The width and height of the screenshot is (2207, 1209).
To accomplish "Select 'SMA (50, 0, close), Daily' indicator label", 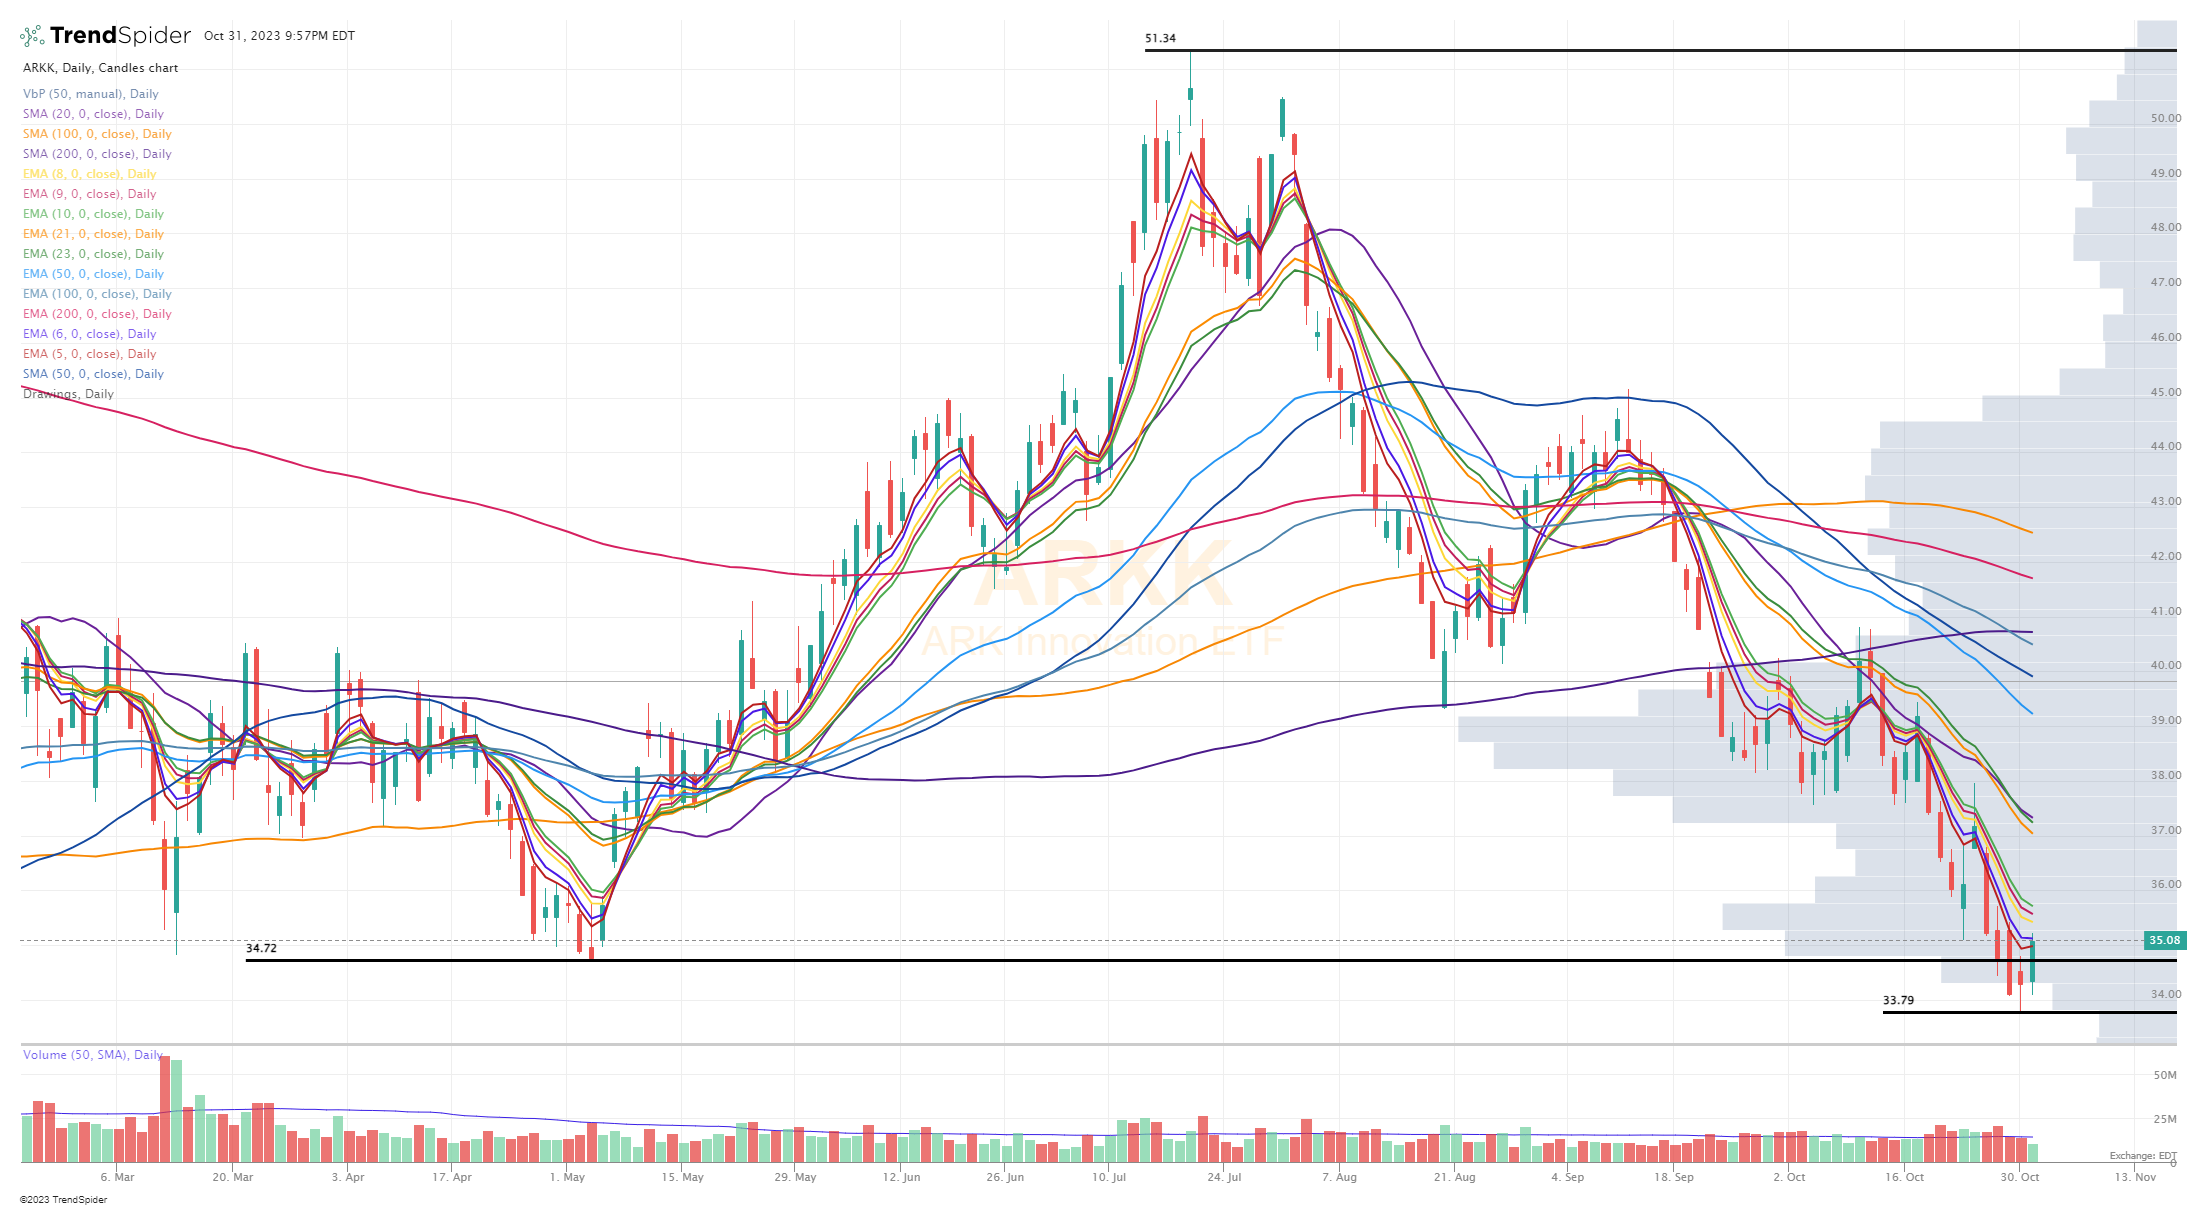I will pos(93,374).
